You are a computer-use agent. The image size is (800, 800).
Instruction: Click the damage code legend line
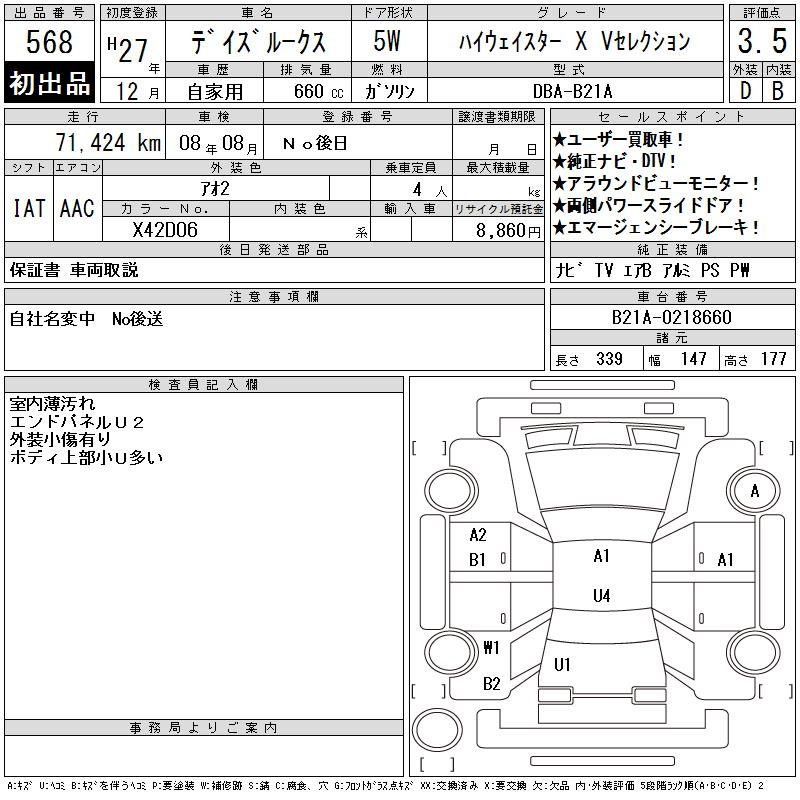point(385,786)
